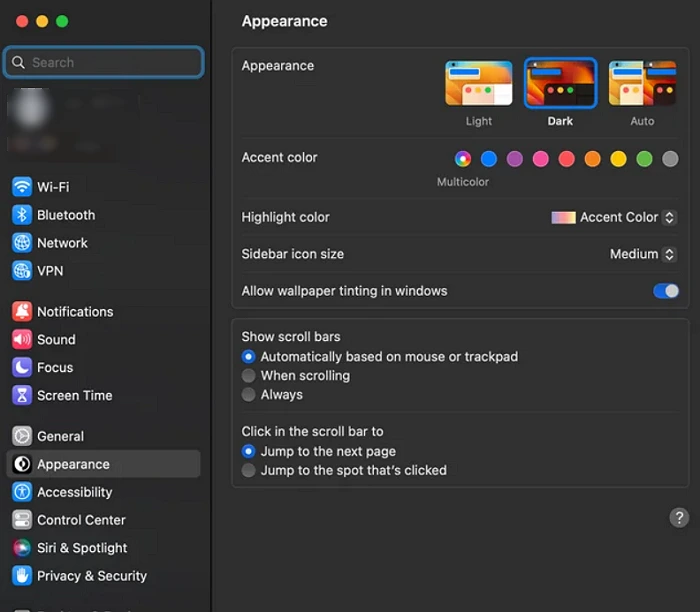Viewport: 700px width, 612px height.
Task: Open the Siri & Spotlight pane
Action: [104, 548]
